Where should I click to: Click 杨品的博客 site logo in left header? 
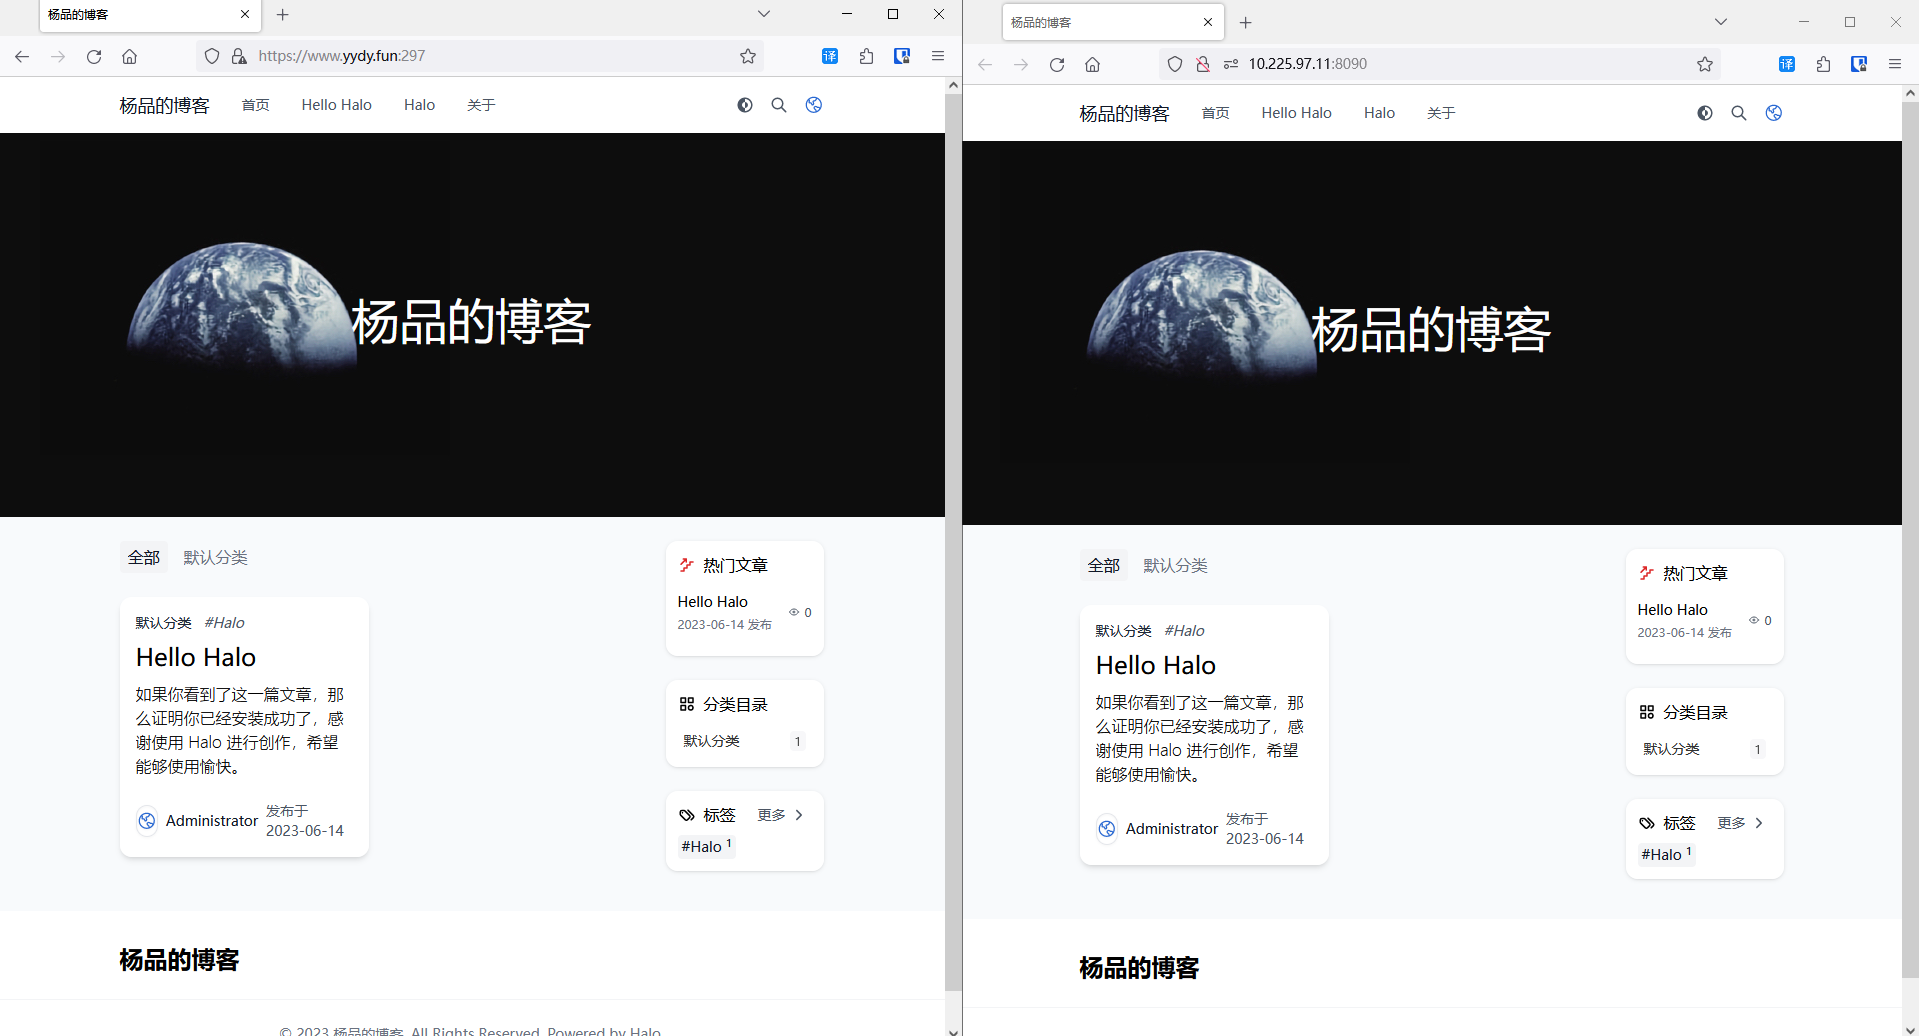165,105
